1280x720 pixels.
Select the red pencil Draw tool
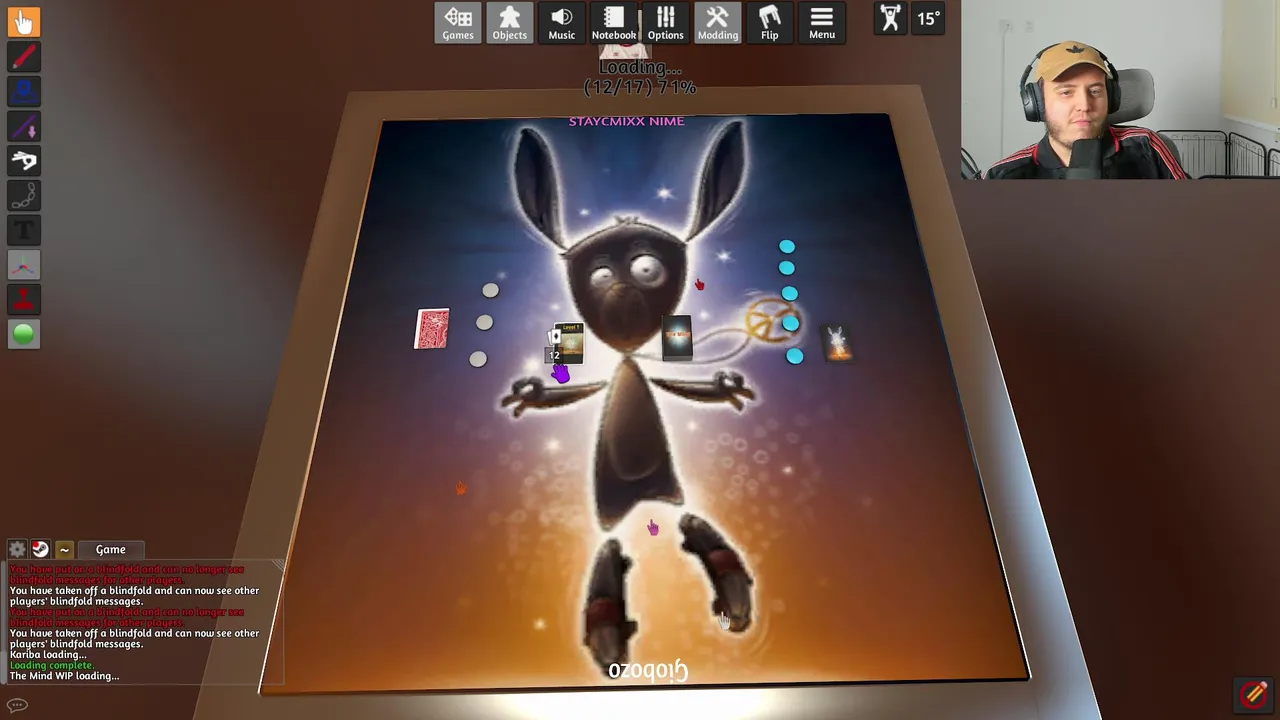24,57
